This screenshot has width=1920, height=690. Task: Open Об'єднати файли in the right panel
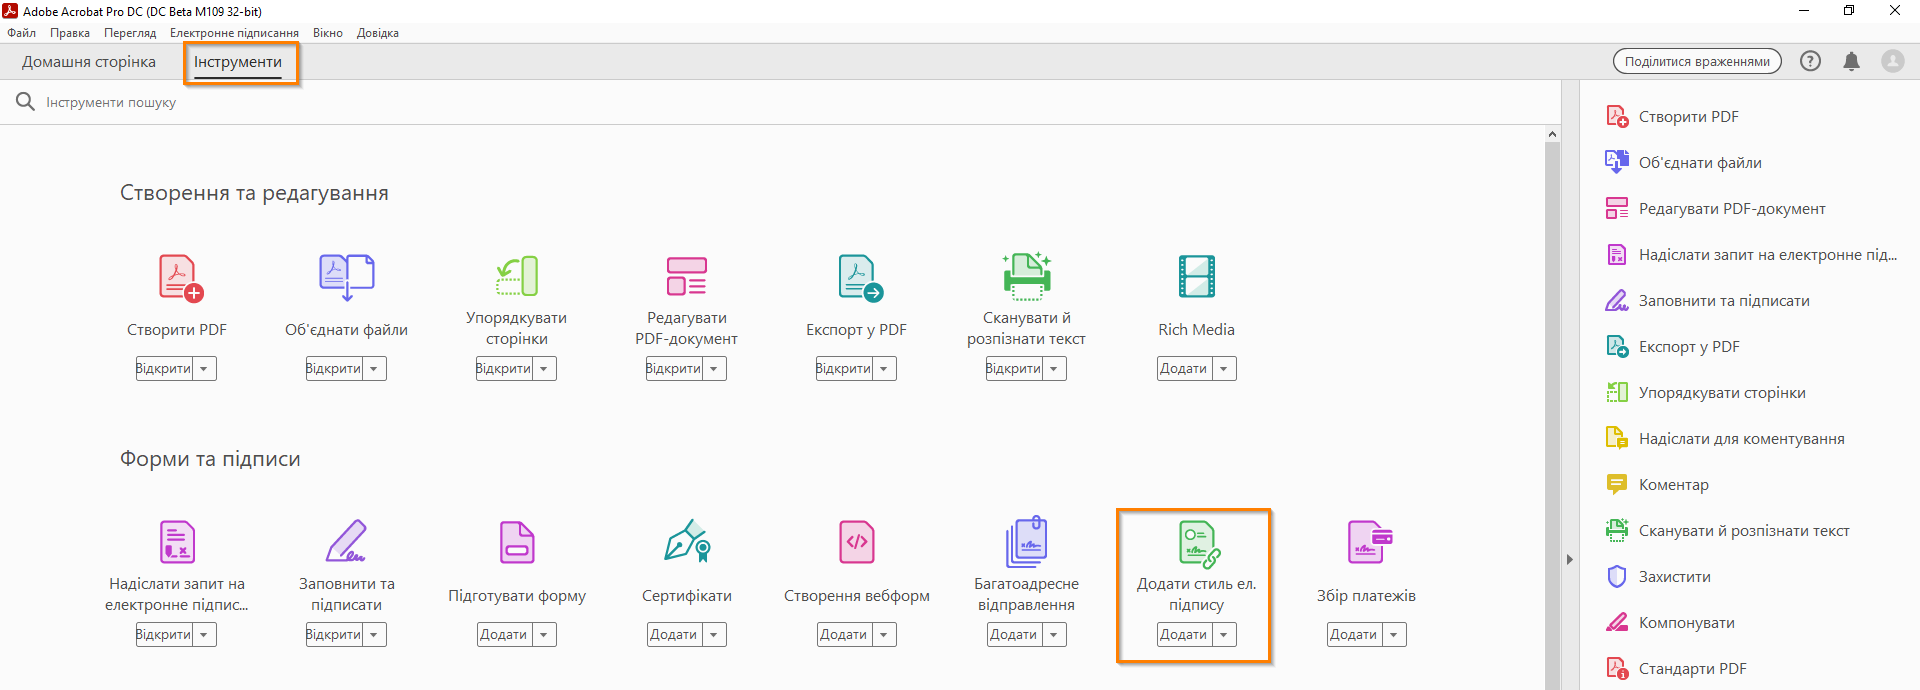coord(1683,162)
